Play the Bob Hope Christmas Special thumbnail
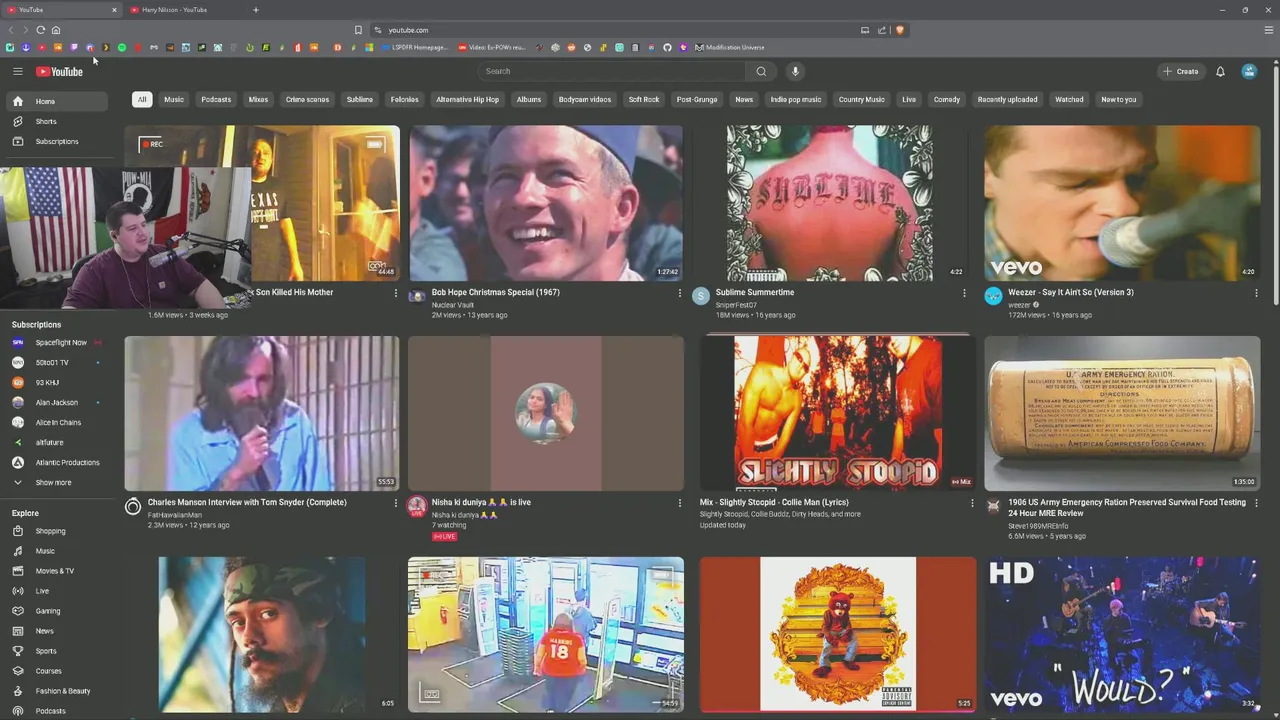 546,203
